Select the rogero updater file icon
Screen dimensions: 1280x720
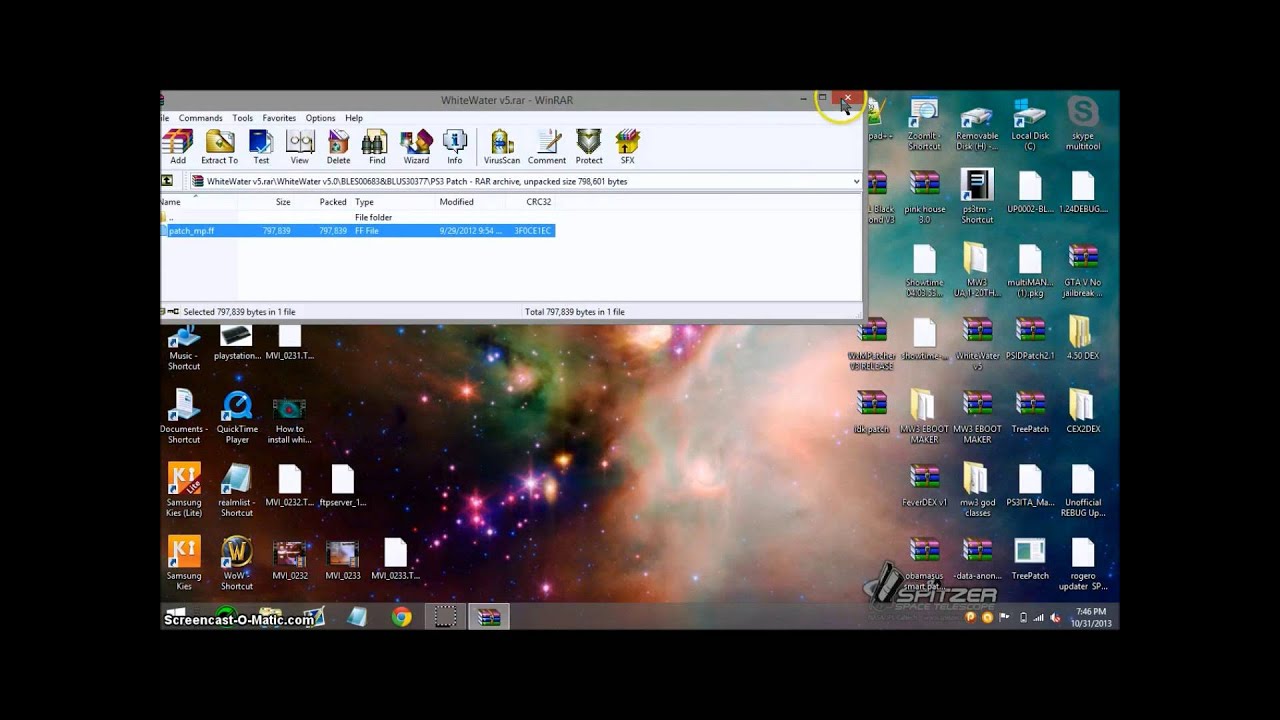[1083, 564]
